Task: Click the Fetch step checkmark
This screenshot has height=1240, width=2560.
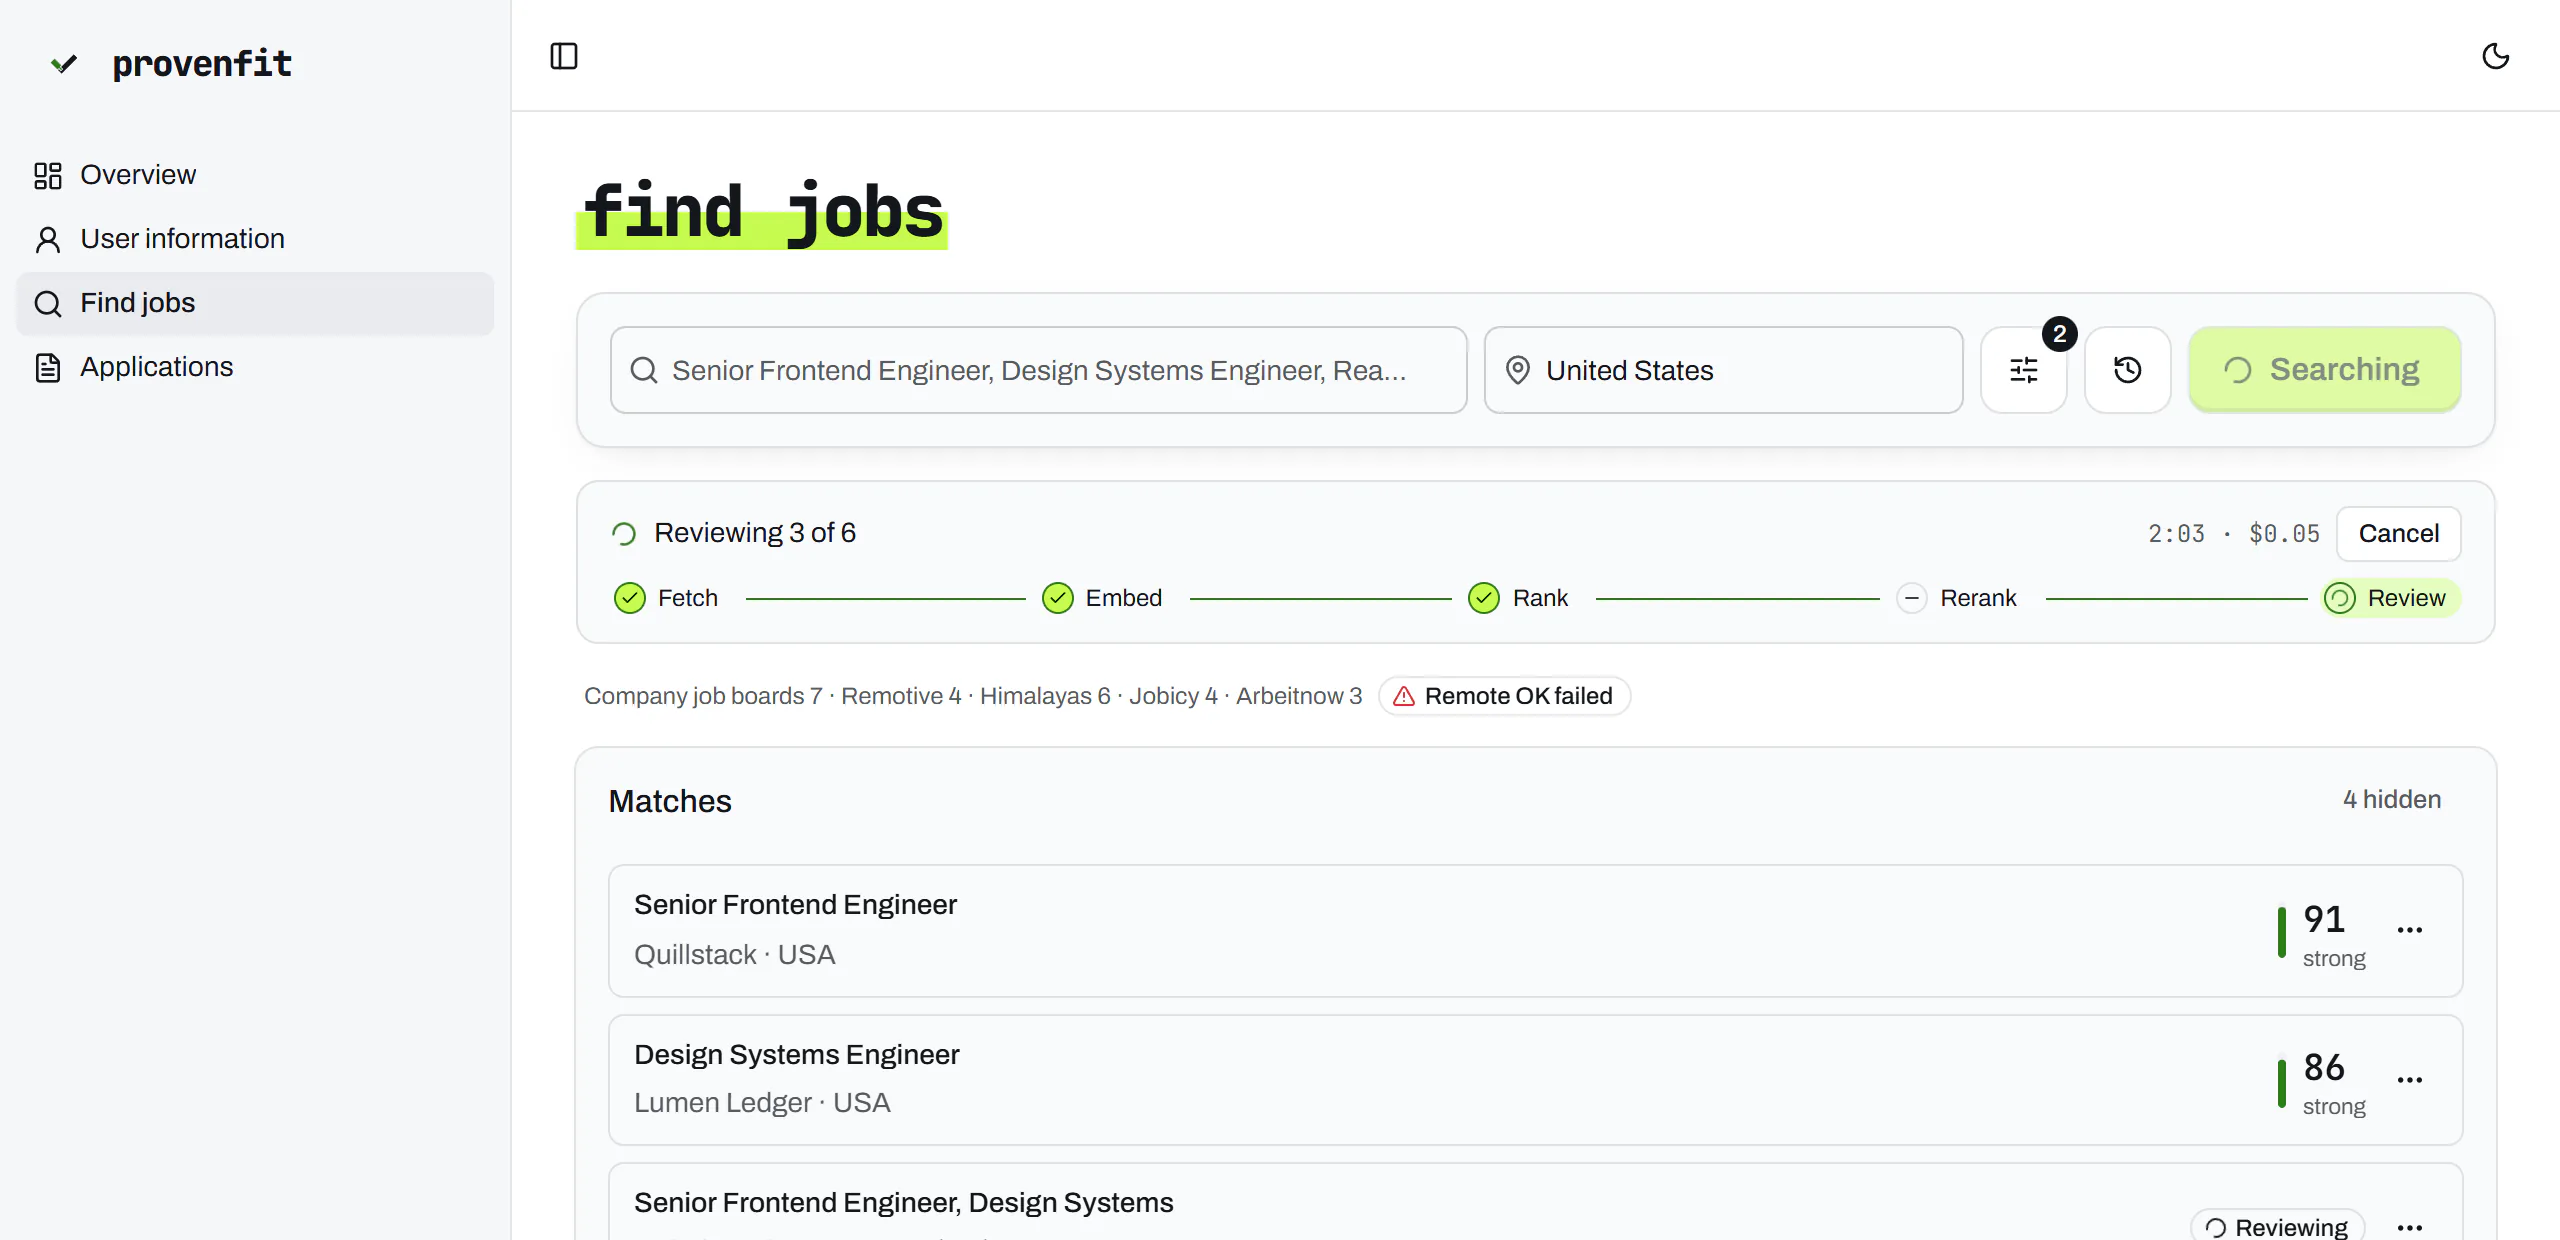Action: [630, 598]
